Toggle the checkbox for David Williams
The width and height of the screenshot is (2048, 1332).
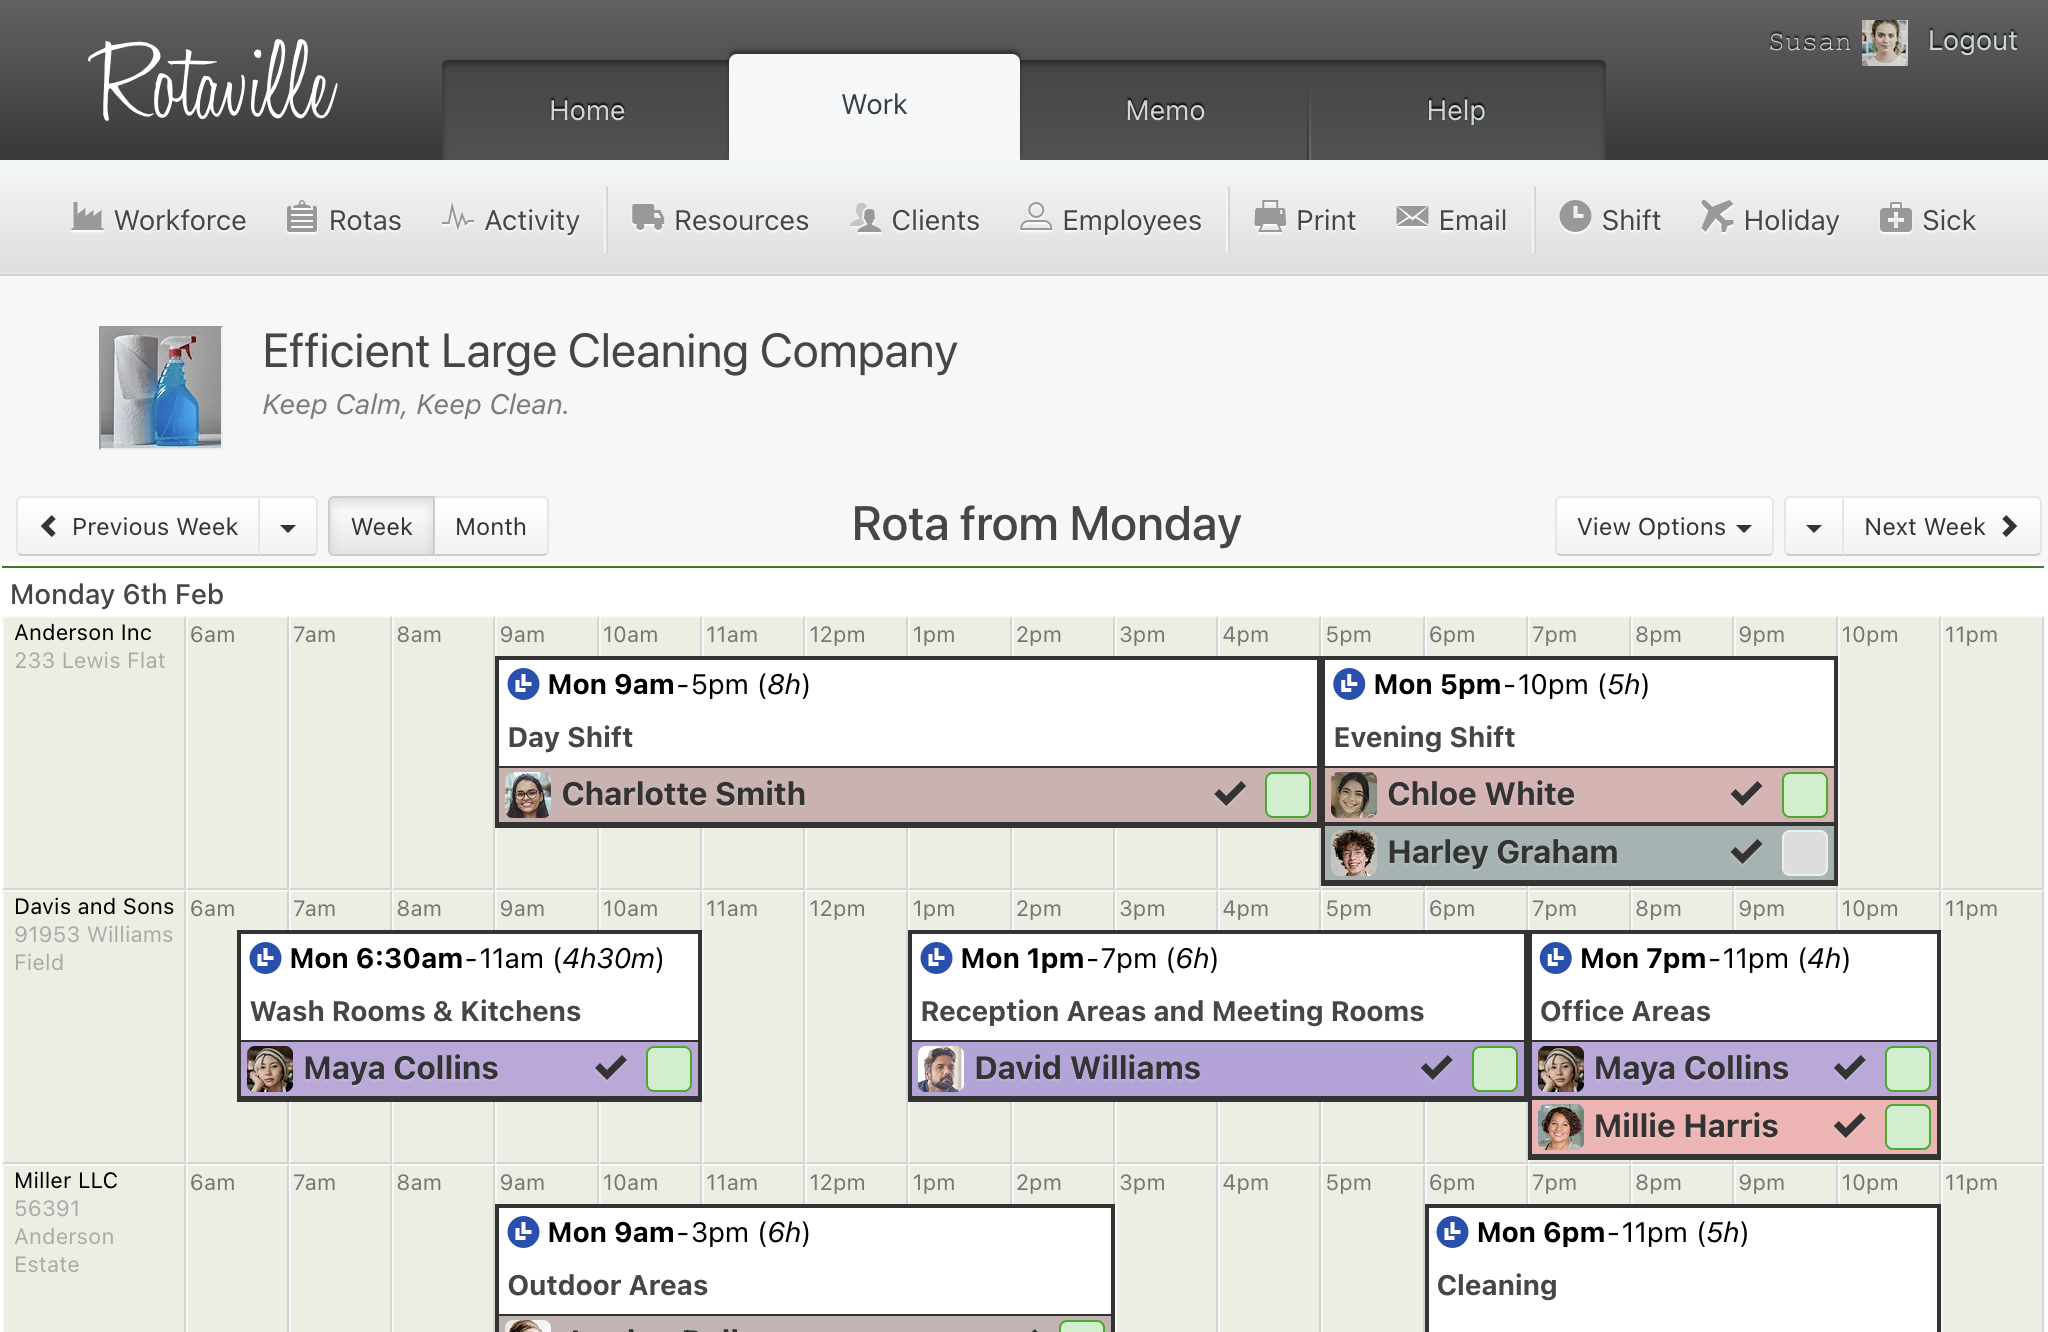click(1495, 1069)
